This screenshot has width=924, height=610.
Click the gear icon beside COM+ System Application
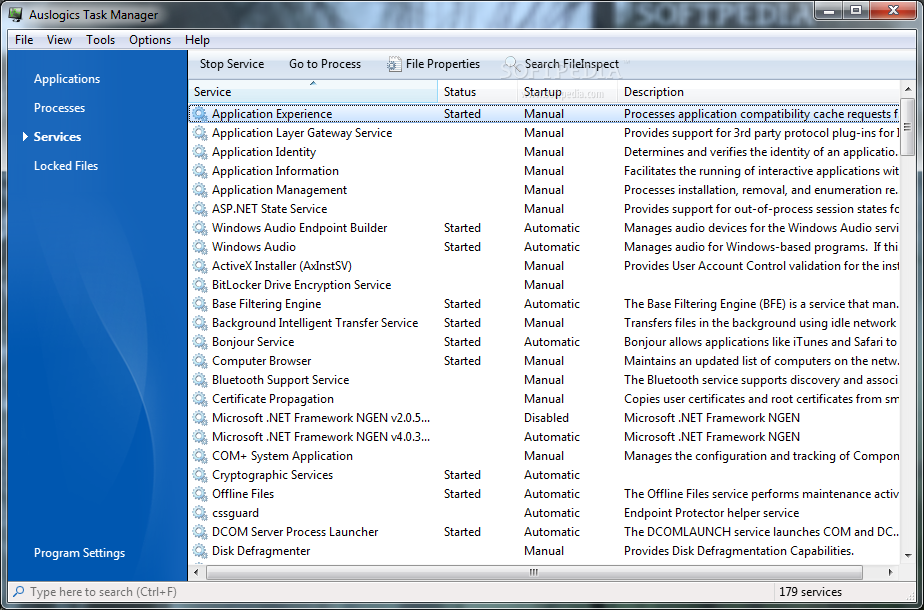pyautogui.click(x=200, y=456)
